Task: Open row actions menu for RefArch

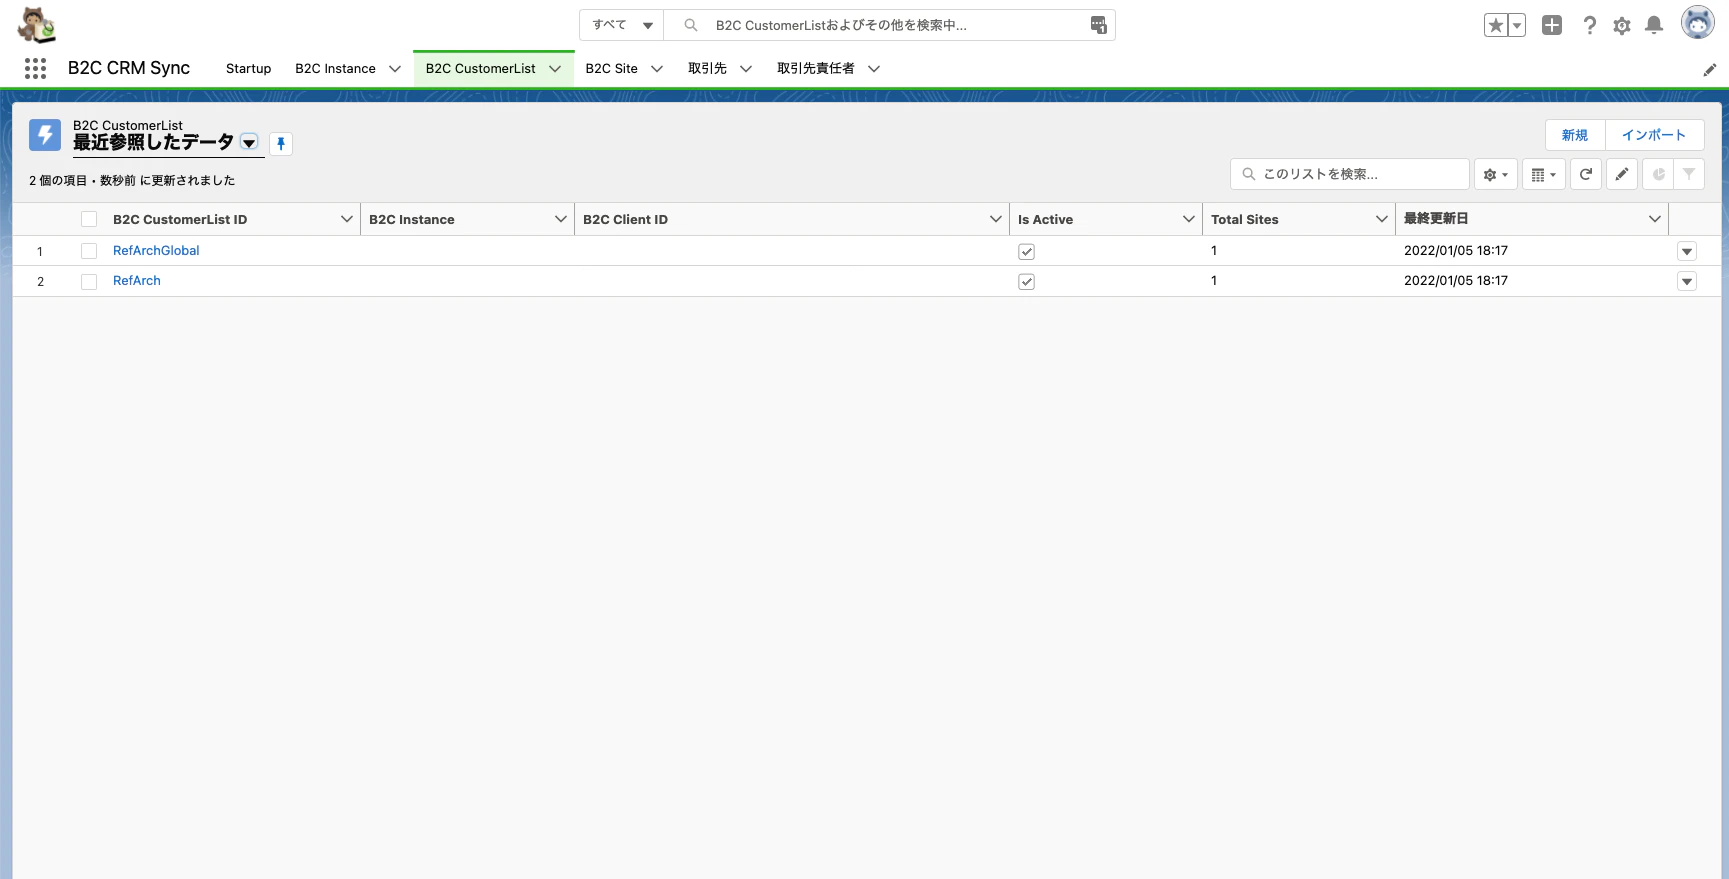Action: coord(1687,282)
